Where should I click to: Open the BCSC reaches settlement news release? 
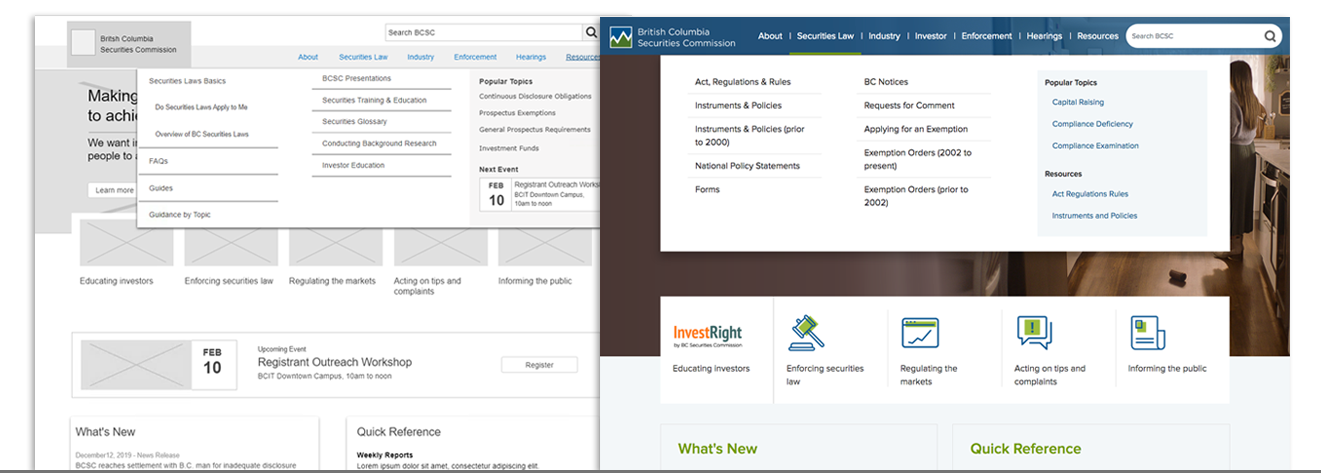[x=184, y=464]
